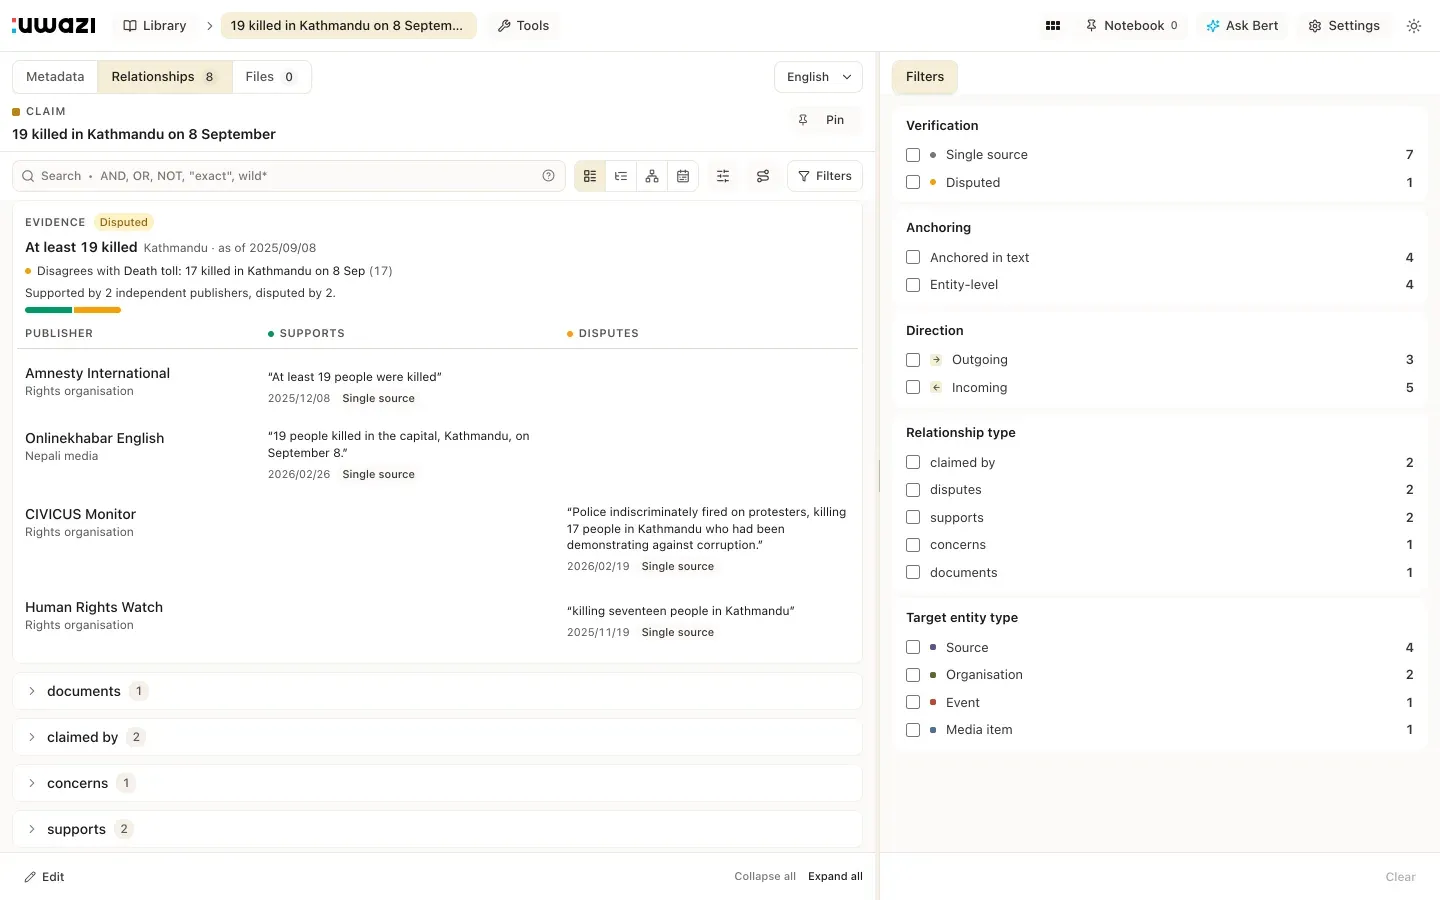Open the English language dropdown
Screen dimensions: 1440x900
point(818,77)
